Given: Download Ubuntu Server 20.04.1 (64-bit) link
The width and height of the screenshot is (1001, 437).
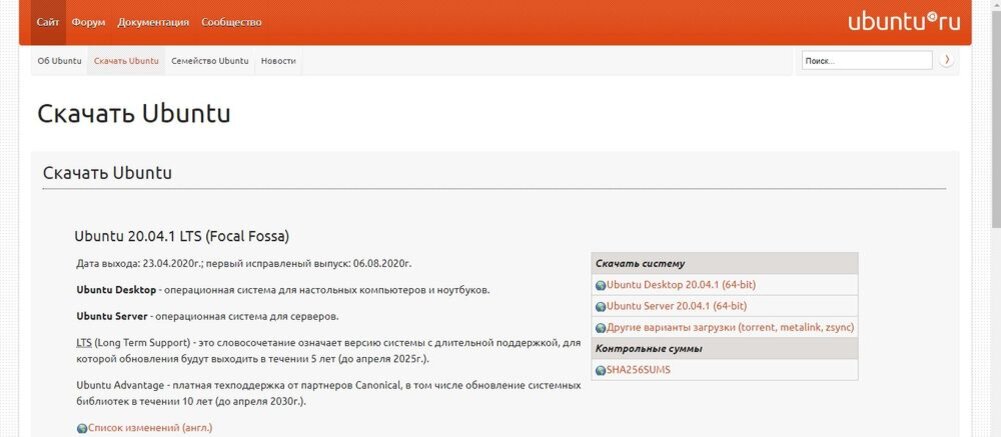Looking at the screenshot, I should [677, 306].
